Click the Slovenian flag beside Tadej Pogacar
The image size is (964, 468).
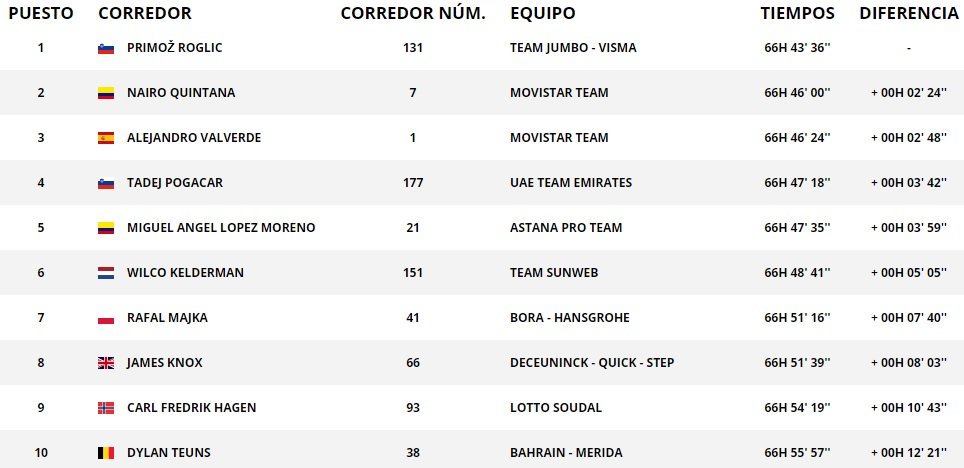click(106, 183)
